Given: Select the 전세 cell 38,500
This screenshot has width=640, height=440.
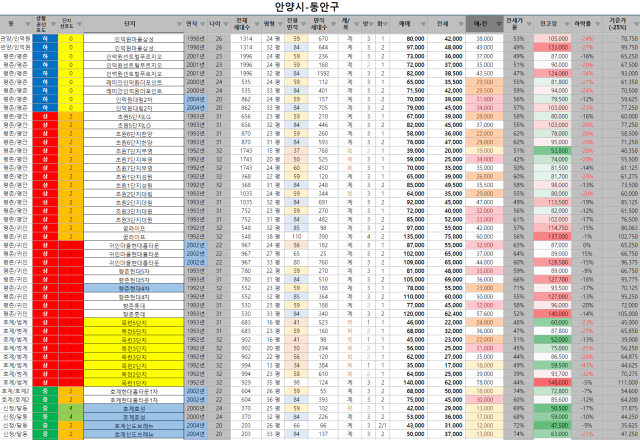Looking at the screenshot, I should [447, 73].
